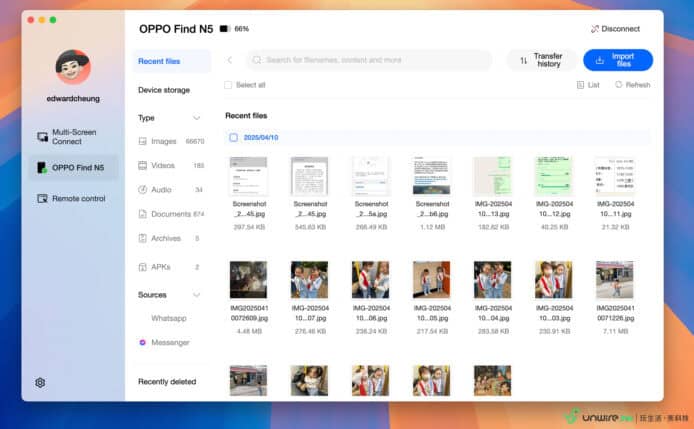
Task: Click the back arrow beside search field
Action: click(x=230, y=60)
